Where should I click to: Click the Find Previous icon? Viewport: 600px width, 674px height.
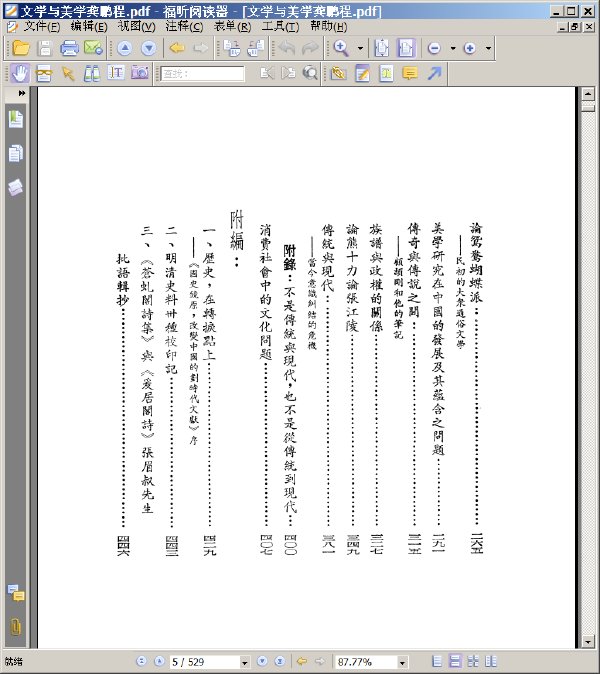coord(267,73)
